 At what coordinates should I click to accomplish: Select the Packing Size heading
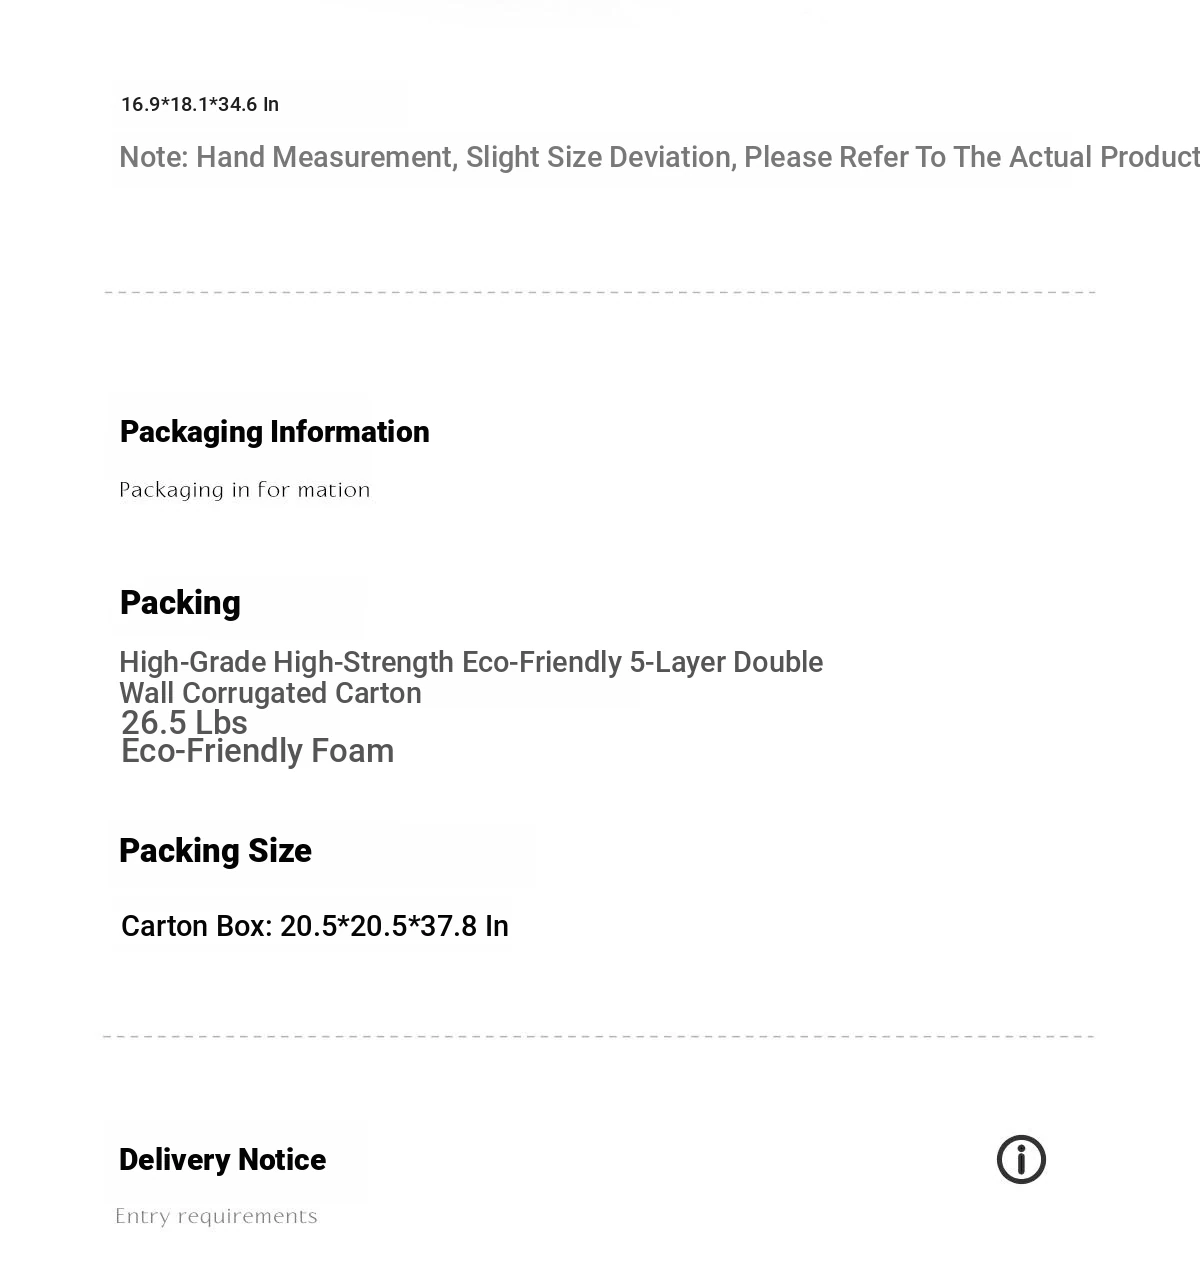click(215, 851)
